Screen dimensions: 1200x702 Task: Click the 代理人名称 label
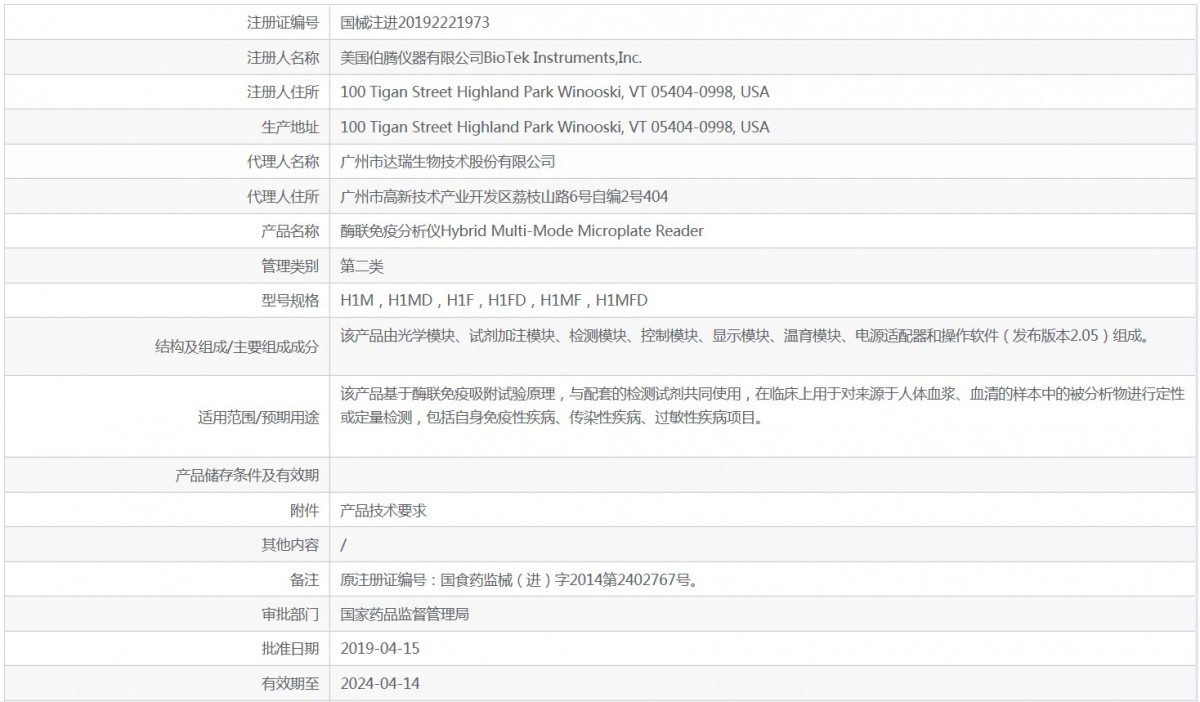pyautogui.click(x=283, y=161)
